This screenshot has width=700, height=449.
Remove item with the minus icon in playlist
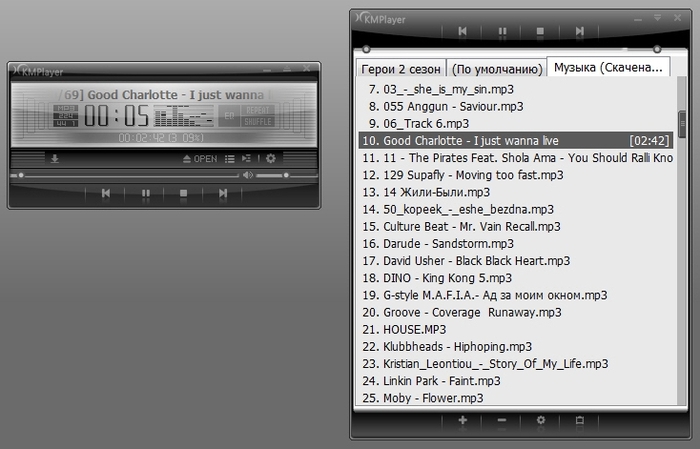[502, 420]
